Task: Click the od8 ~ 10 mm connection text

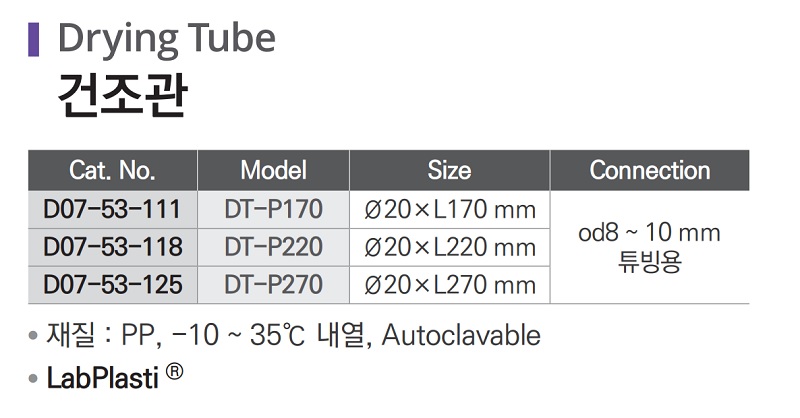Action: tap(649, 234)
